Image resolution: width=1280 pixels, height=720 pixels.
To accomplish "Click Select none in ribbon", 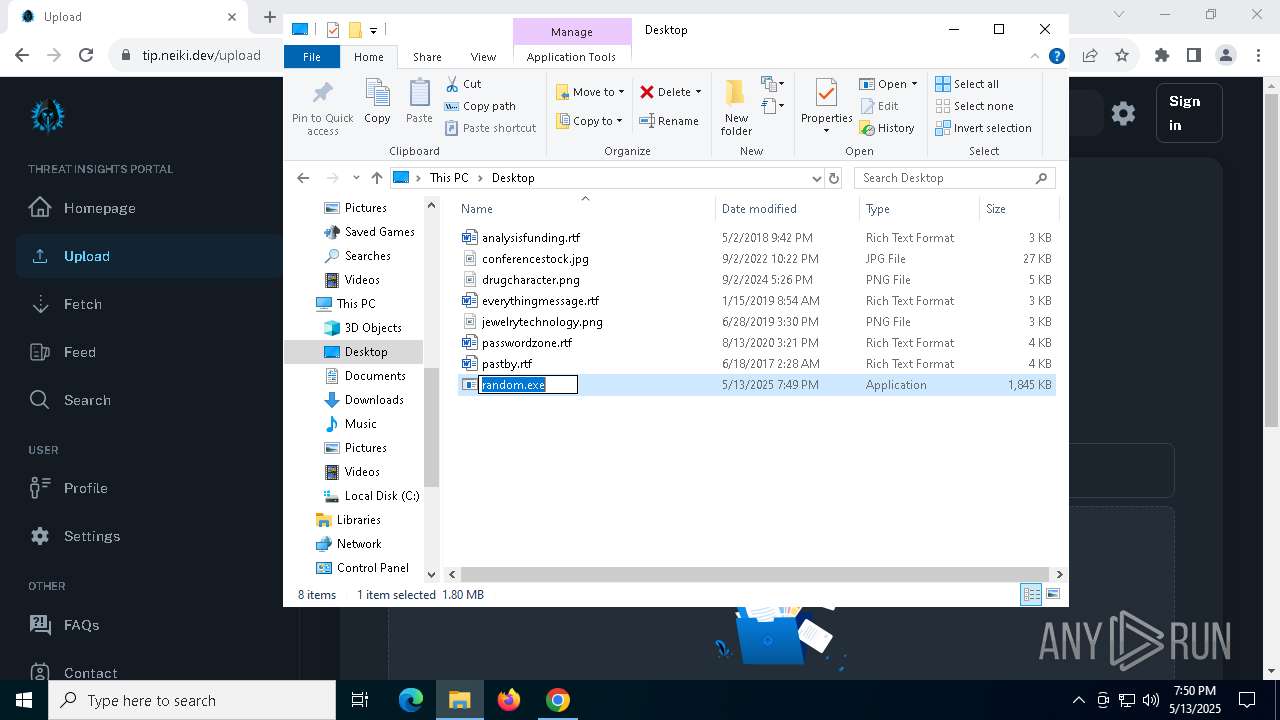I will coord(974,106).
